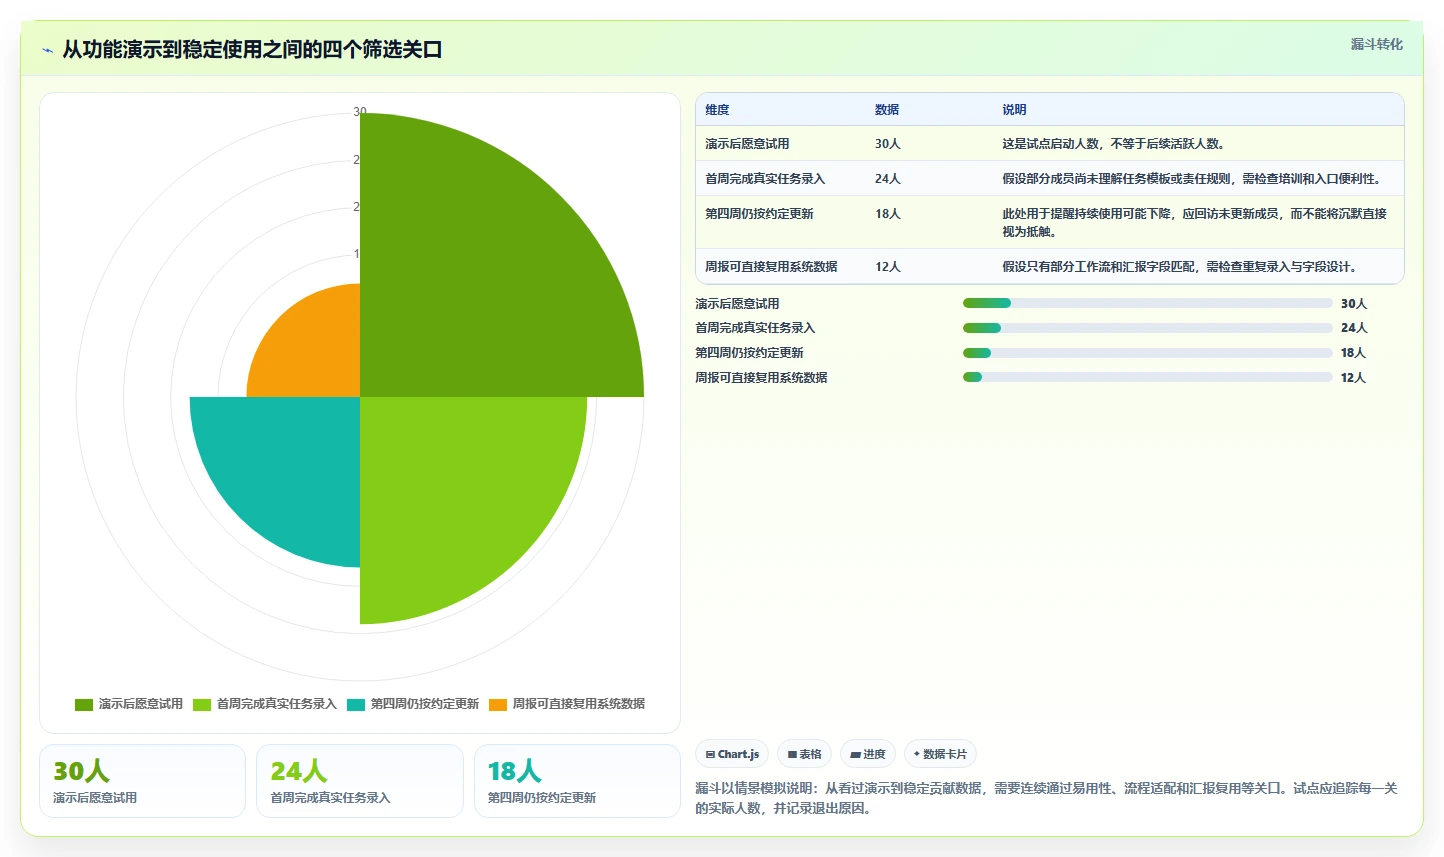Image resolution: width=1444 pixels, height=857 pixels.
Task: Select the 演示后愿意试用 table row cell
Action: [747, 144]
